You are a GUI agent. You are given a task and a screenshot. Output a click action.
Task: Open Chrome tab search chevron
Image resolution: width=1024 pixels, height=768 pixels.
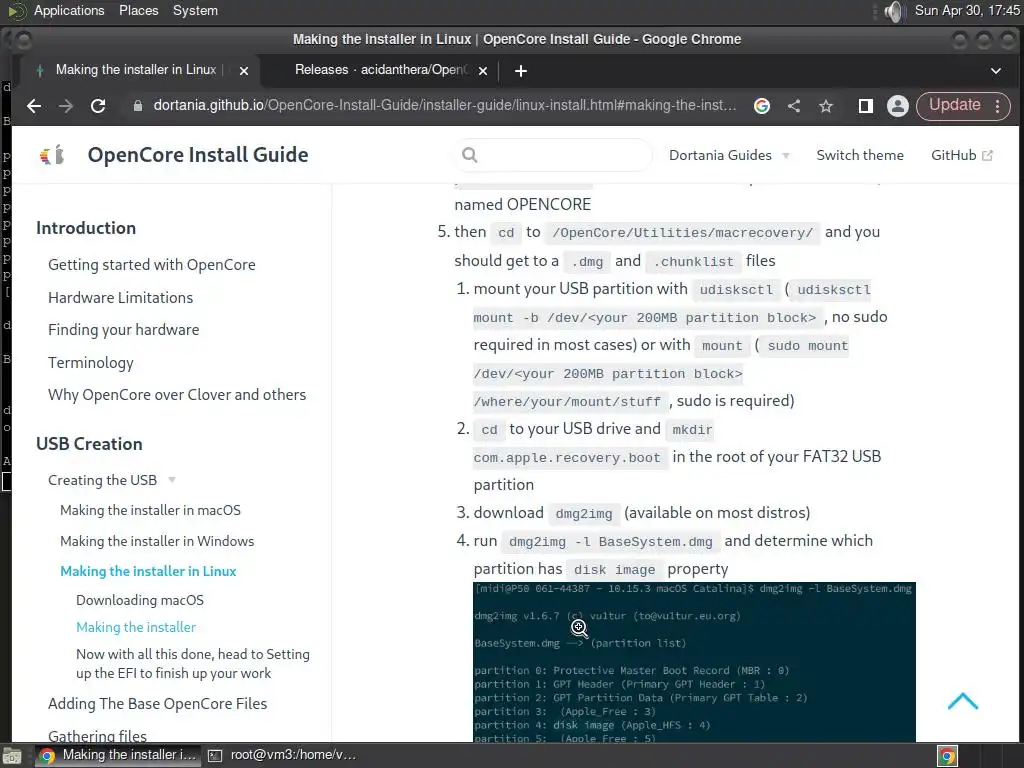[996, 71]
